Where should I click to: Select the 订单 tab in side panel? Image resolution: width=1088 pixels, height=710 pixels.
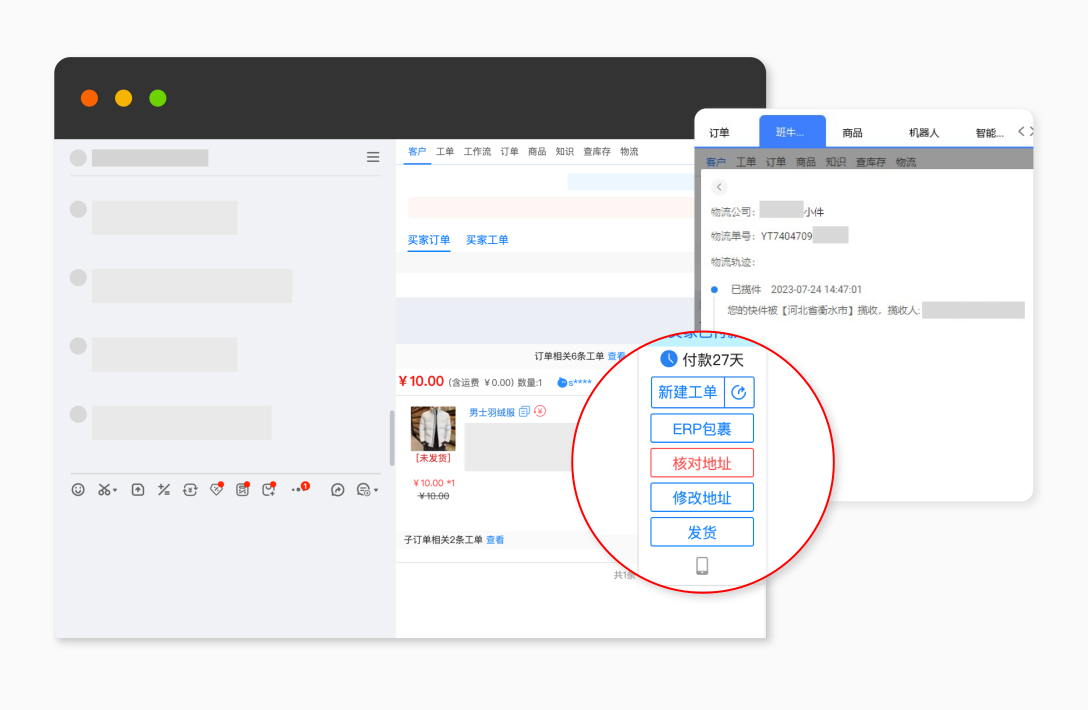pyautogui.click(x=720, y=133)
